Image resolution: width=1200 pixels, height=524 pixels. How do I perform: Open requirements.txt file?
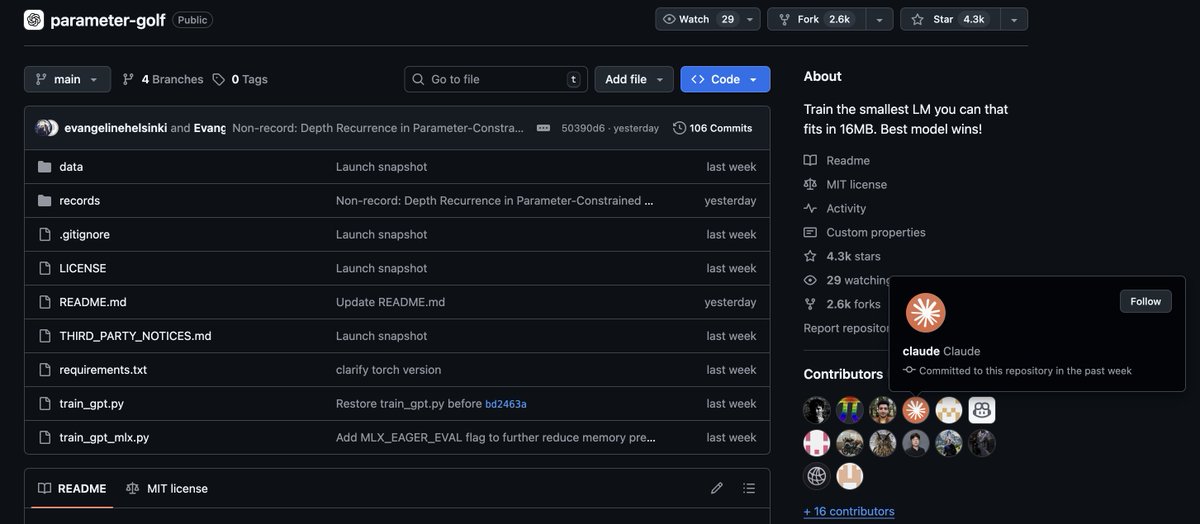point(103,370)
